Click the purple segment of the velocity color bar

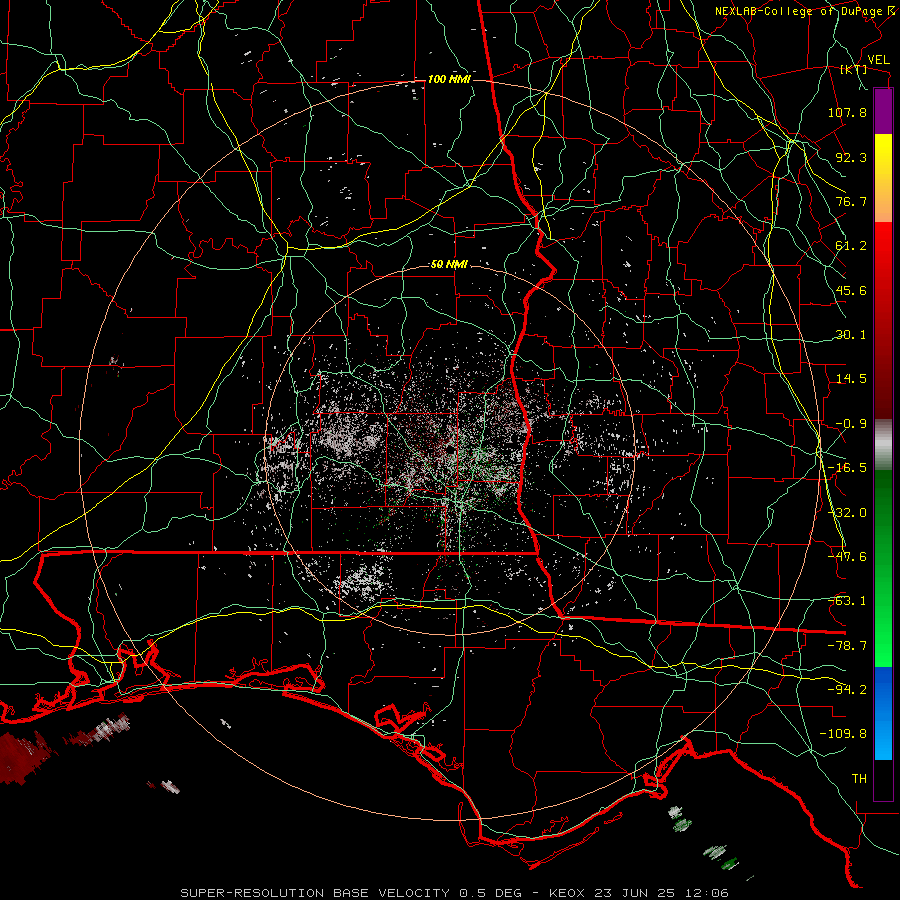[x=883, y=112]
